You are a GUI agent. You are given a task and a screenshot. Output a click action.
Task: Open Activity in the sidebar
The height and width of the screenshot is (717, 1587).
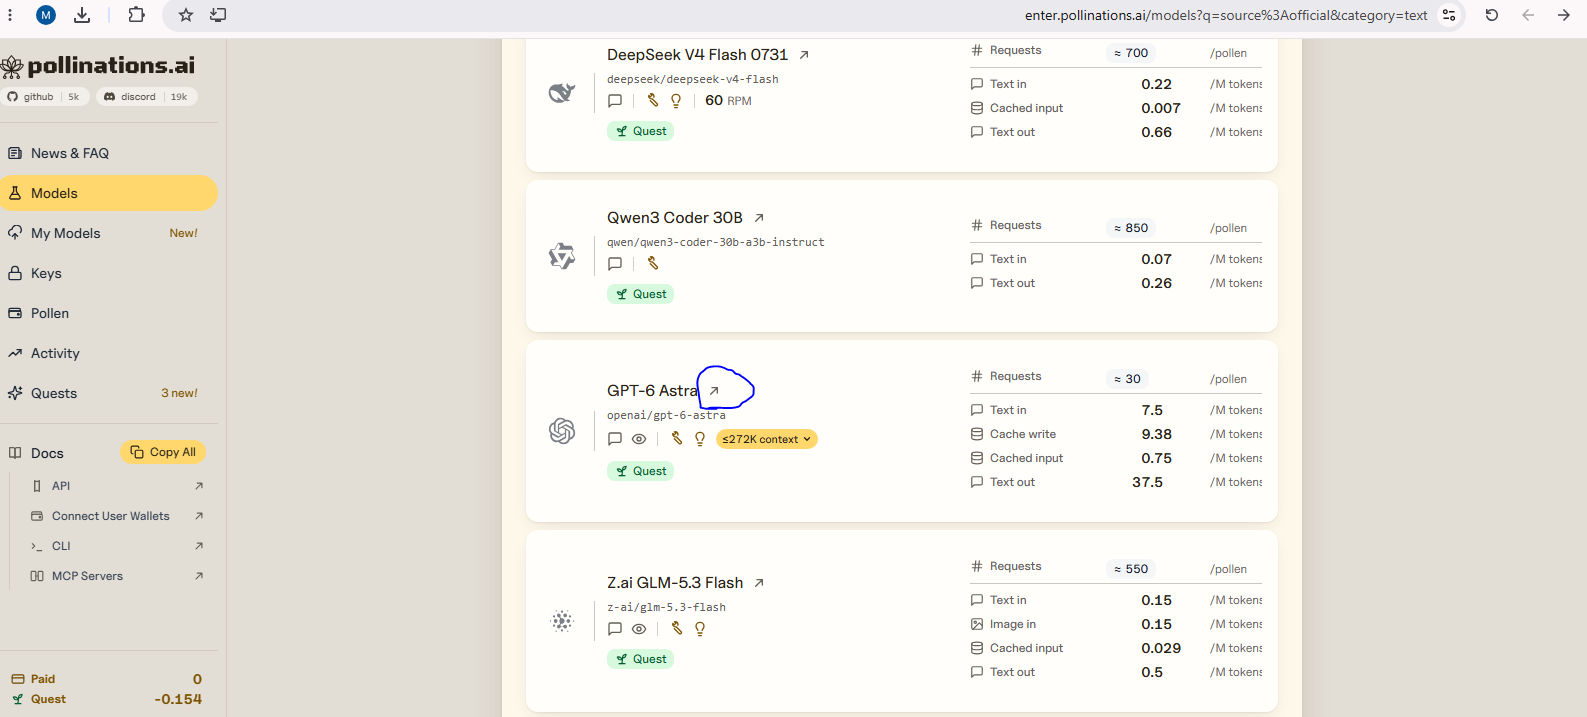(109, 353)
